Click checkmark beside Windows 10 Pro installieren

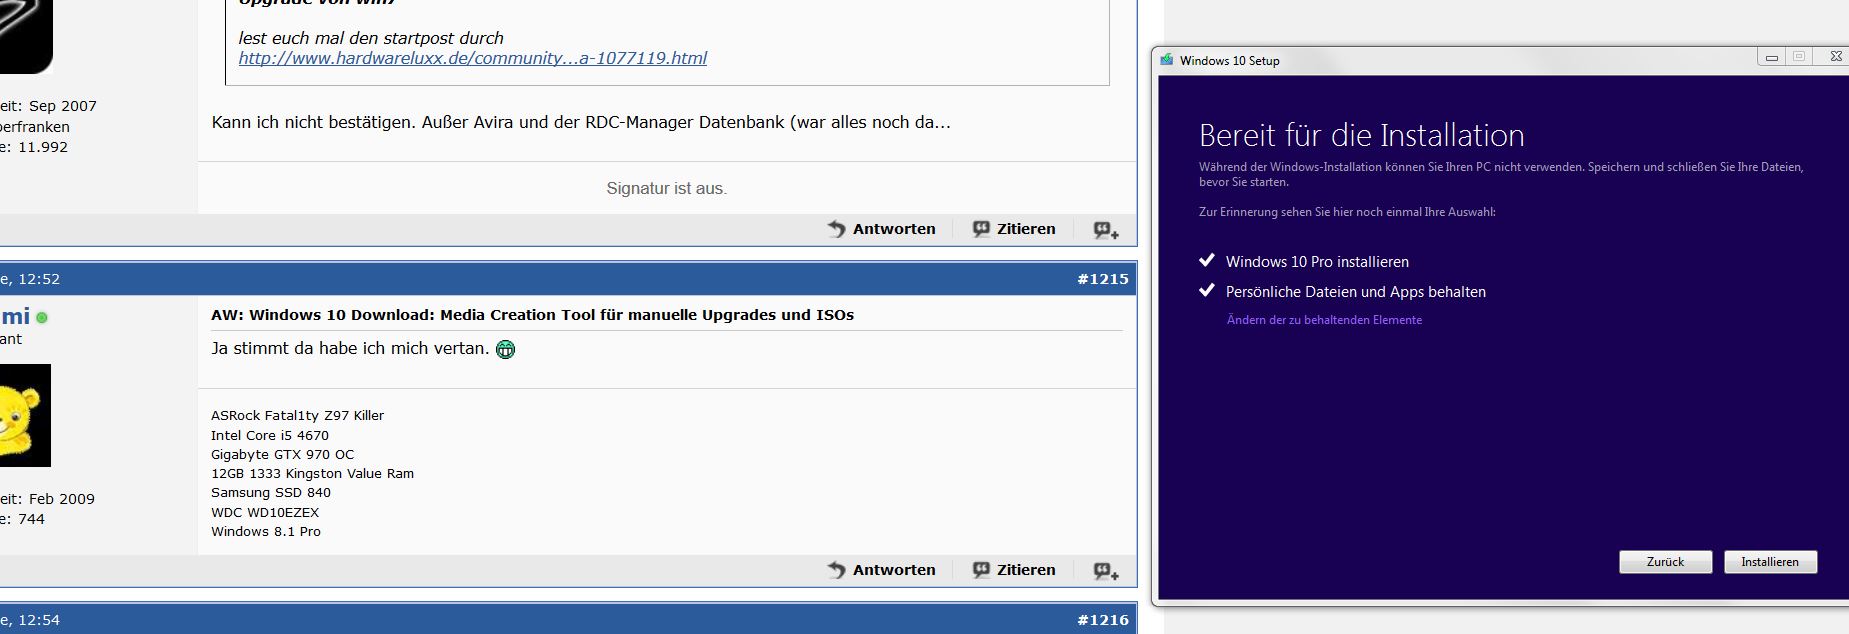tap(1206, 261)
